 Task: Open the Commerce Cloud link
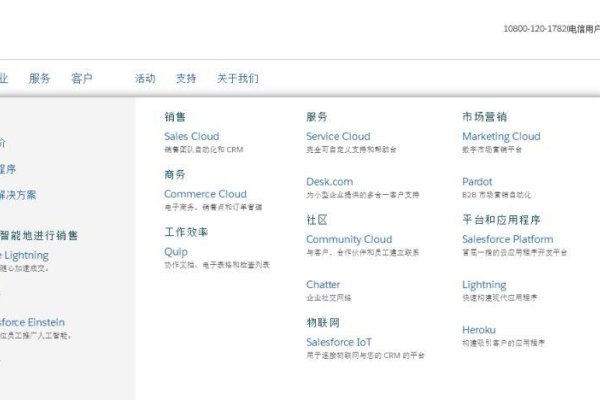205,194
